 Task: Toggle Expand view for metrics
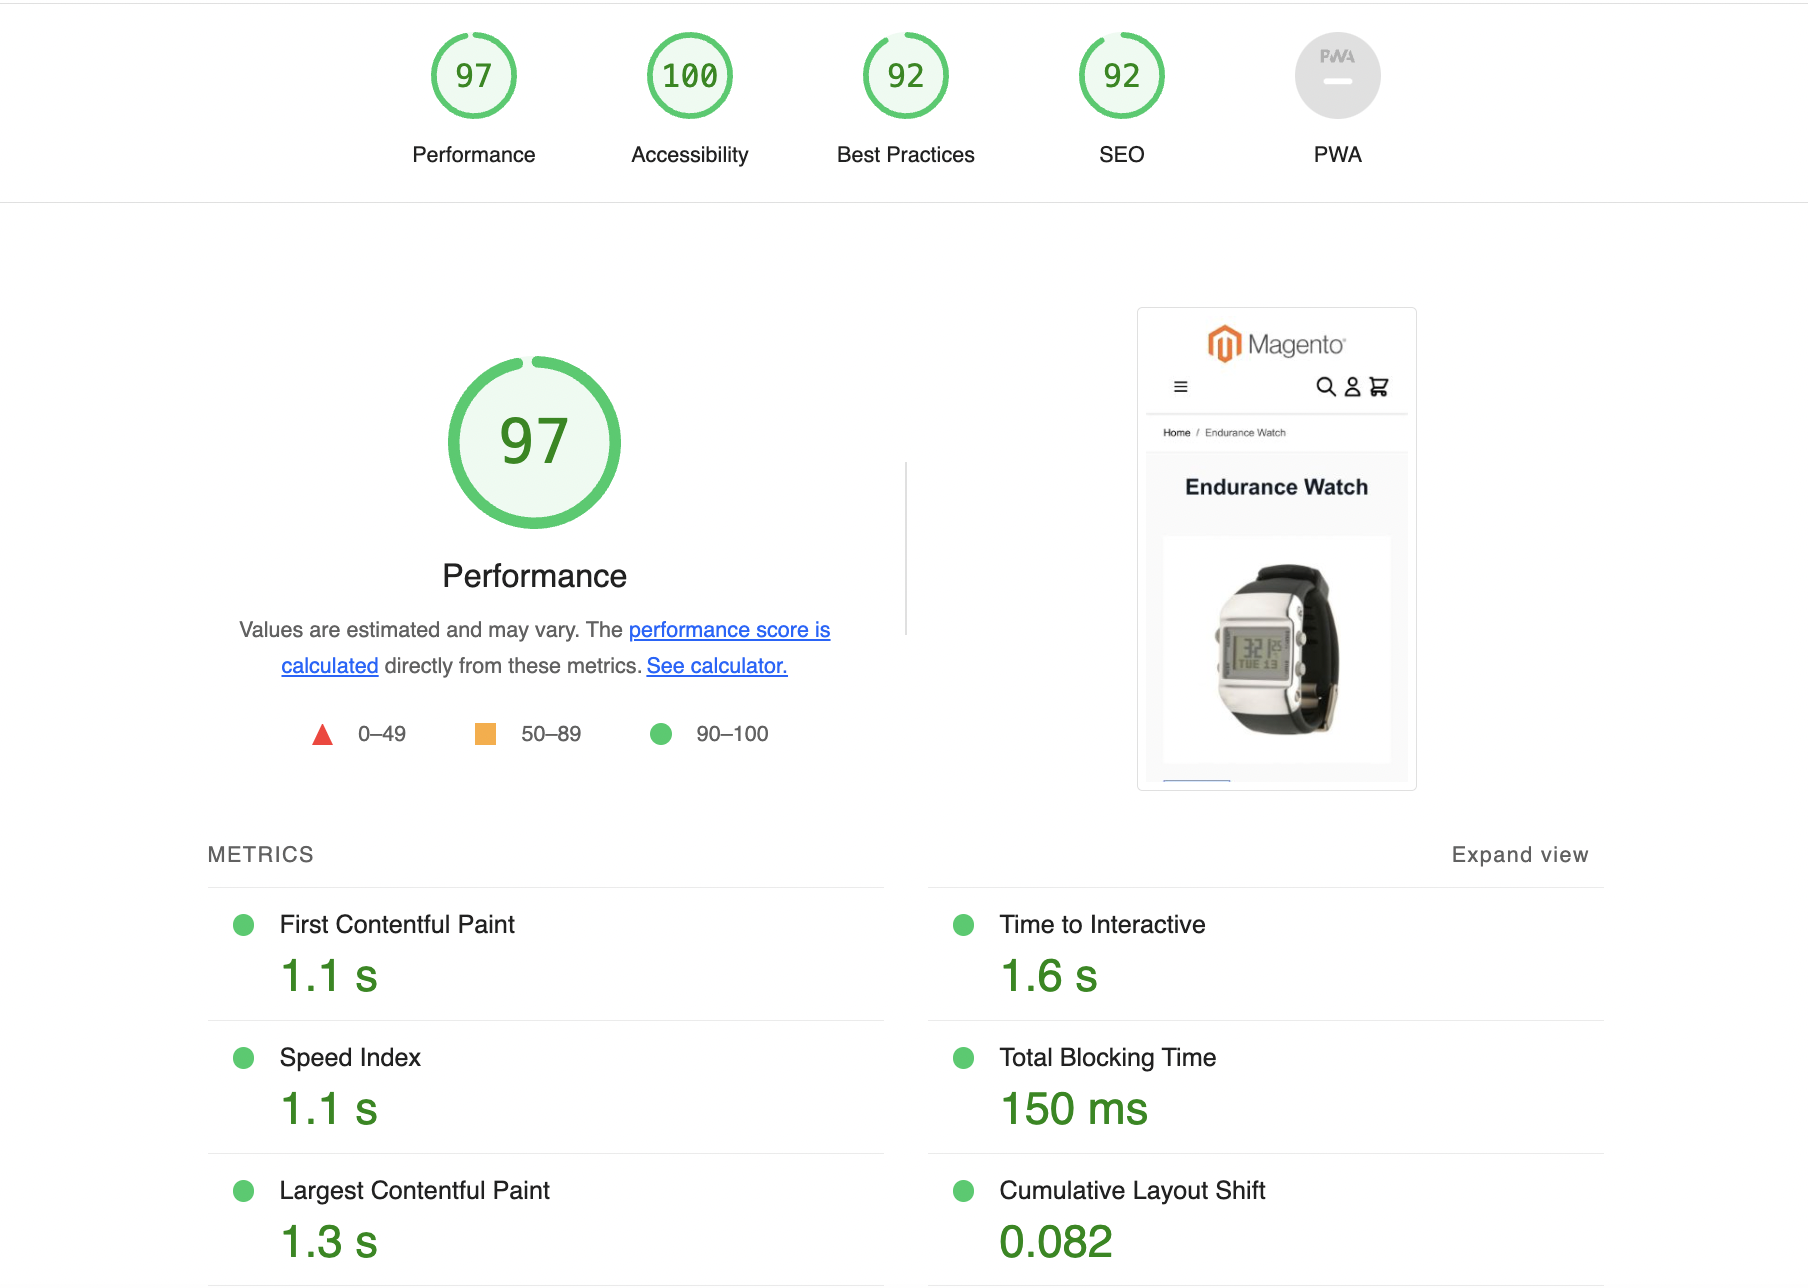tap(1519, 855)
